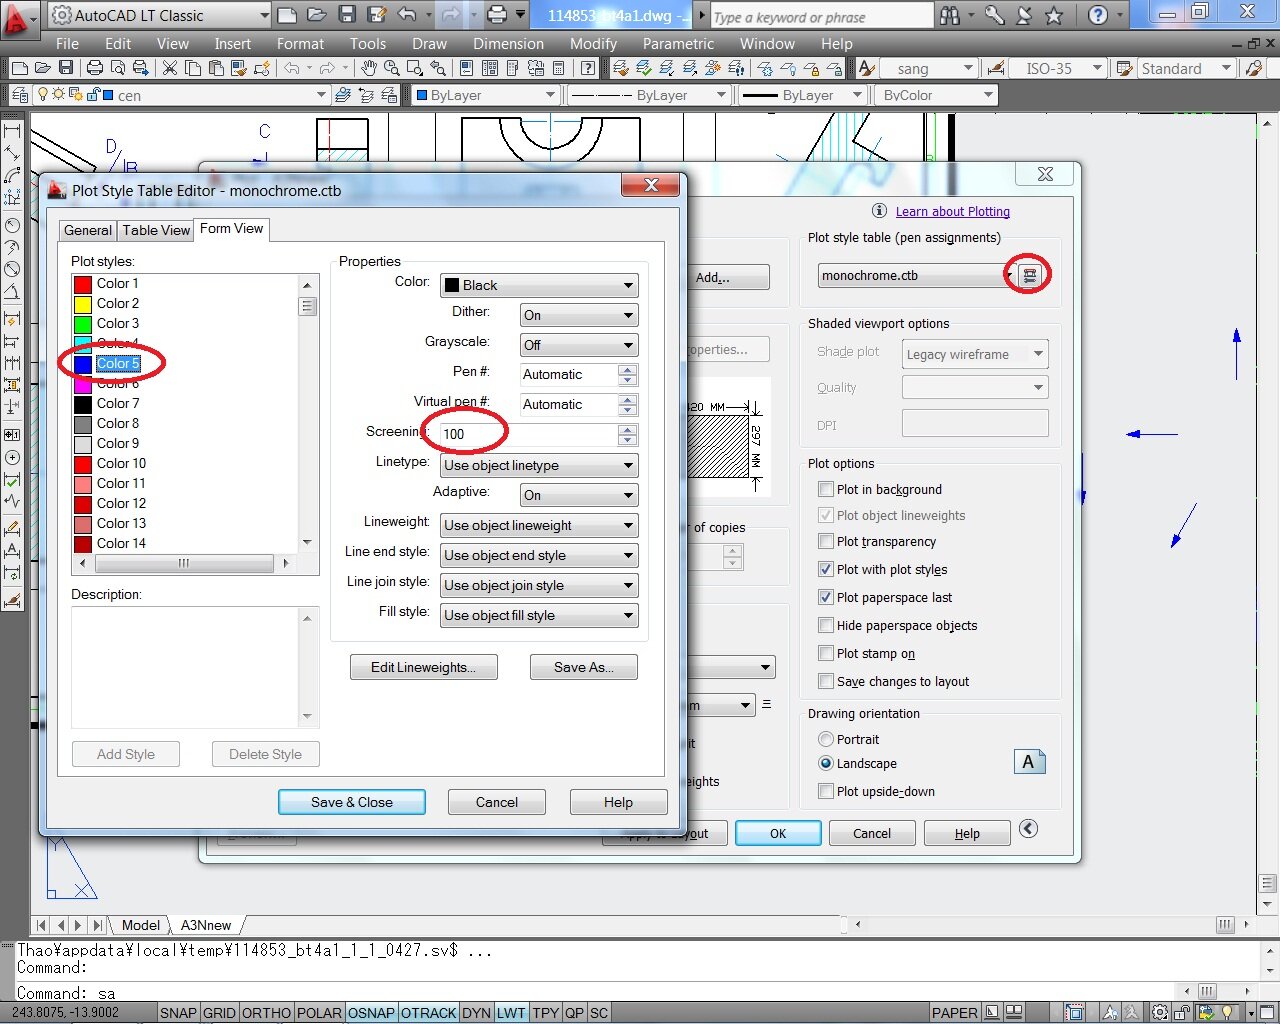Select the Portrait orientation radio button
The image size is (1280, 1024).
[x=826, y=740]
